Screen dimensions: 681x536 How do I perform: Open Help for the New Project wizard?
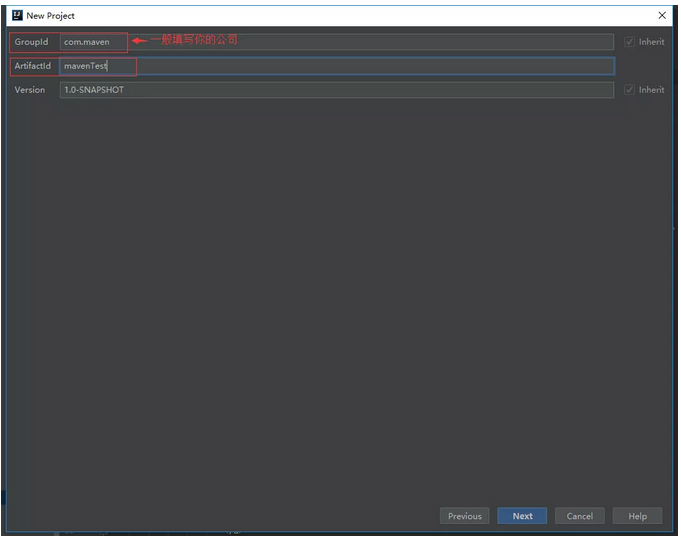[637, 516]
